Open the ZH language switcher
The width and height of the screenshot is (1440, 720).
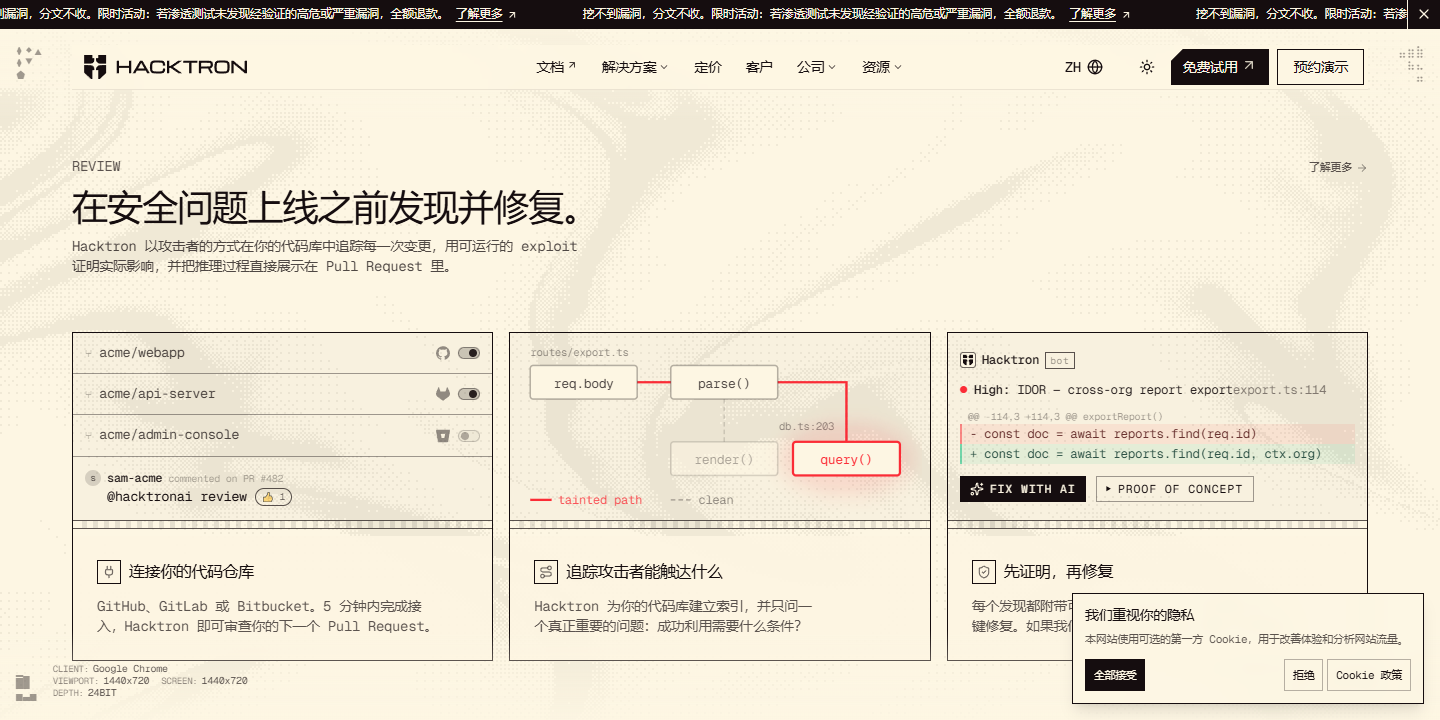pyautogui.click(x=1084, y=67)
